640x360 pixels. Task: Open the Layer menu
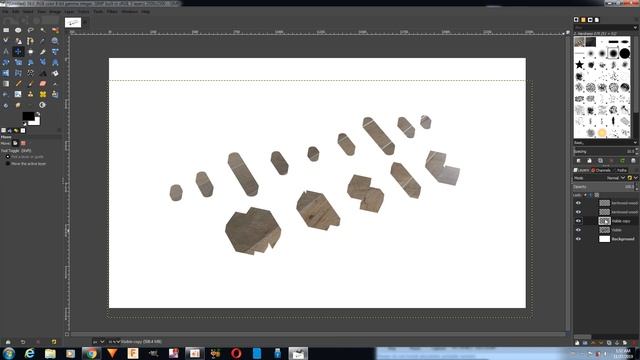coord(69,12)
